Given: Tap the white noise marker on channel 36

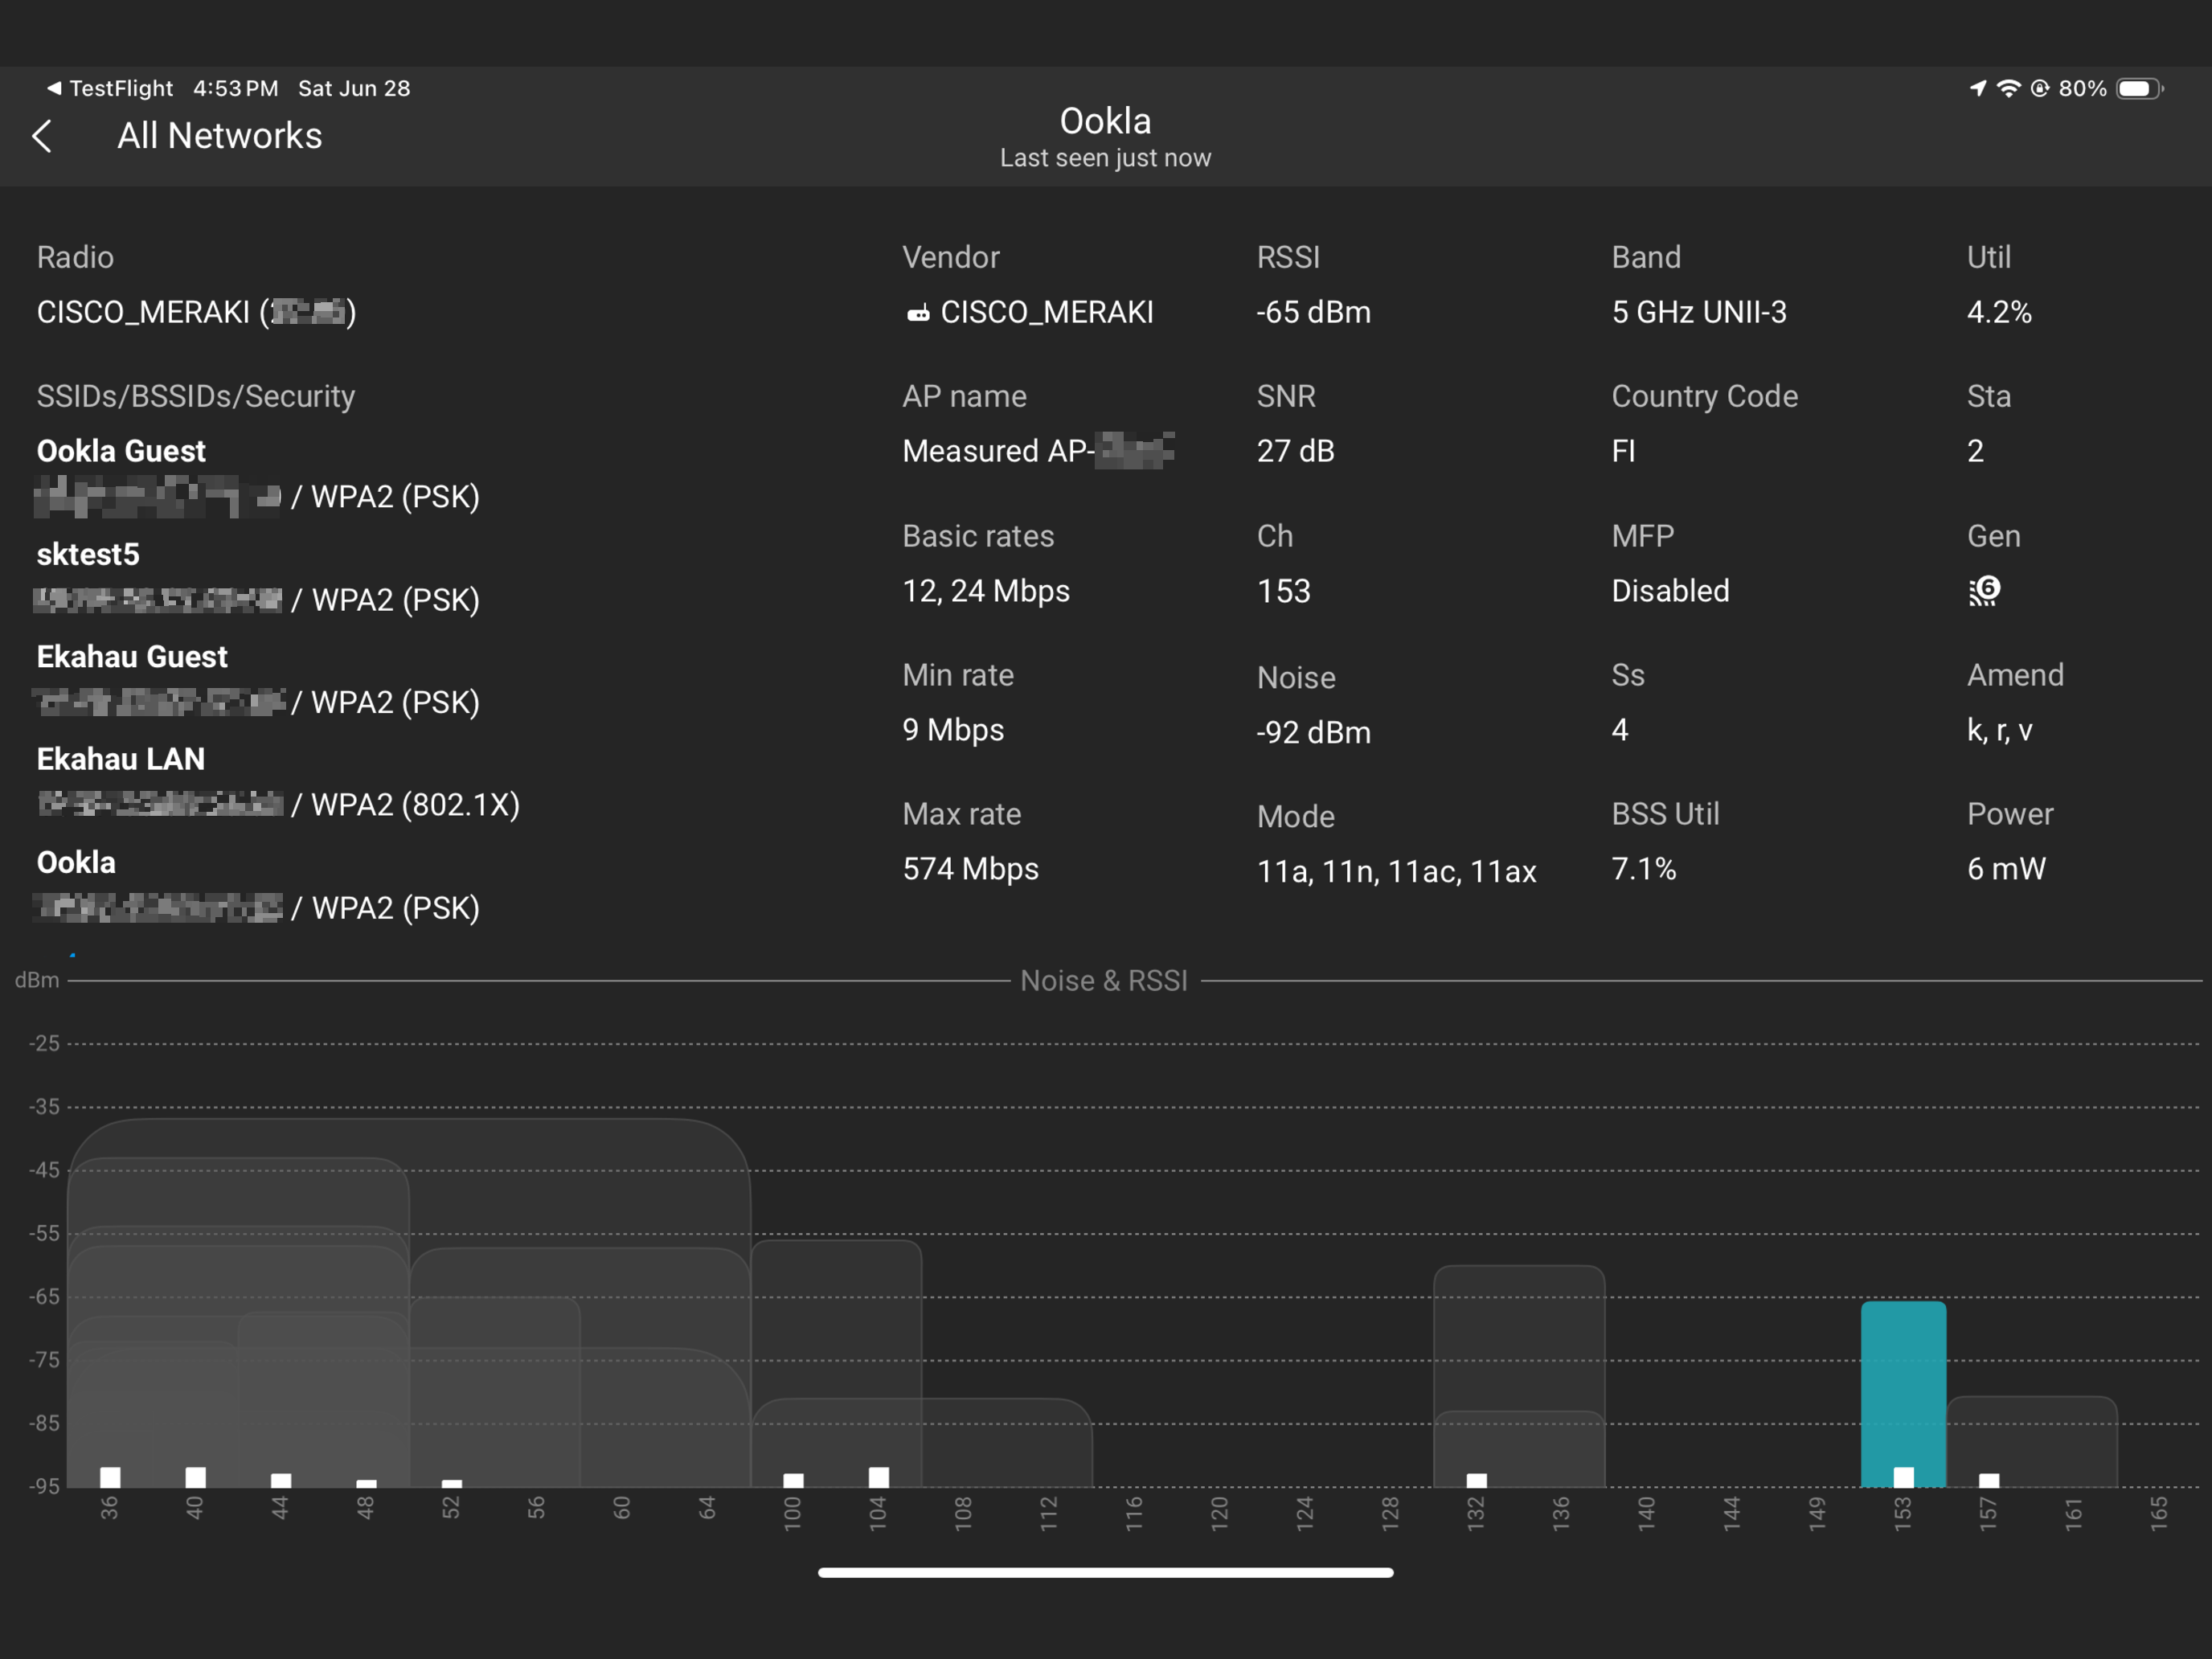Looking at the screenshot, I should pos(110,1477).
